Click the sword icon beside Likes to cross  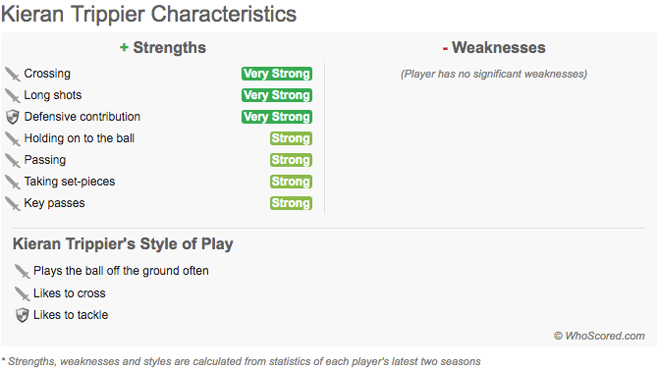coord(22,293)
